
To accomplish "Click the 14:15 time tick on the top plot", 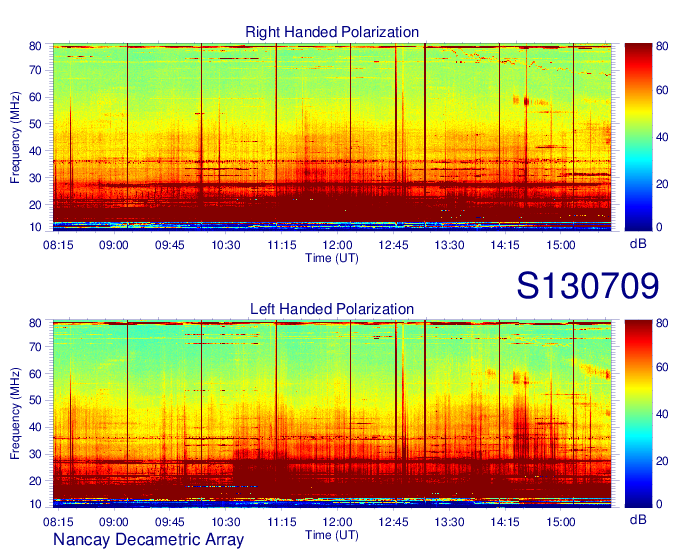I will 505,245.
